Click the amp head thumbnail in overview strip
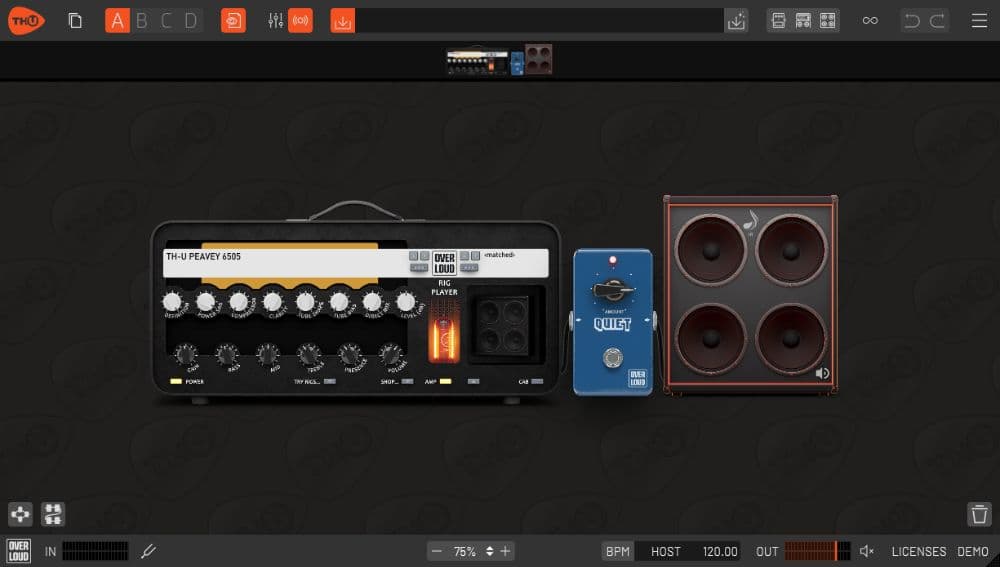 click(477, 61)
